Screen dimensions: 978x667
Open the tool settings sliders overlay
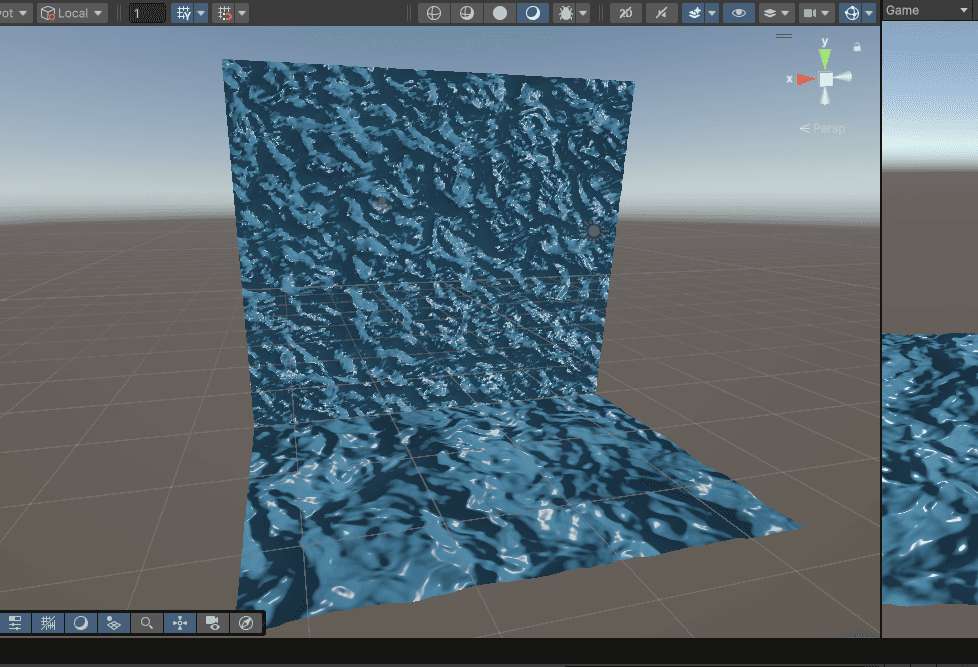[14, 623]
